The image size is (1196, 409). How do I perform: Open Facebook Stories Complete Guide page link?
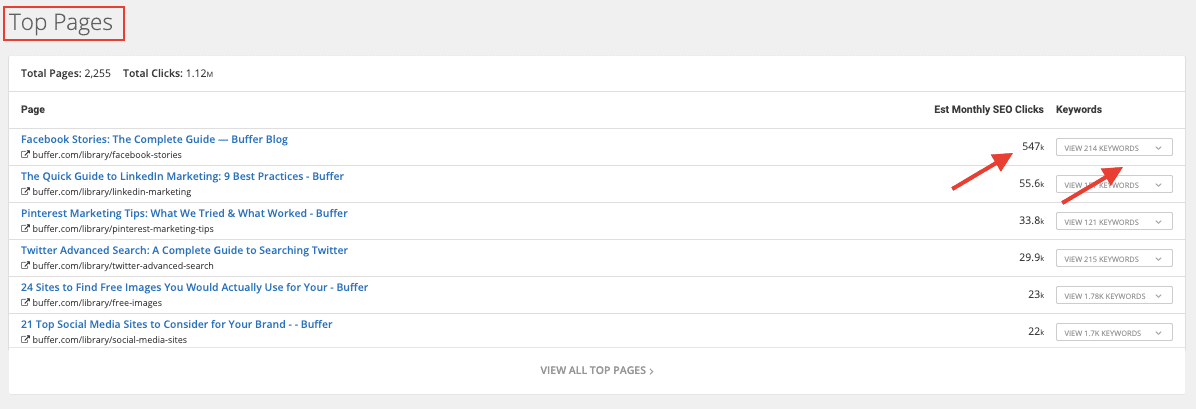coord(154,139)
